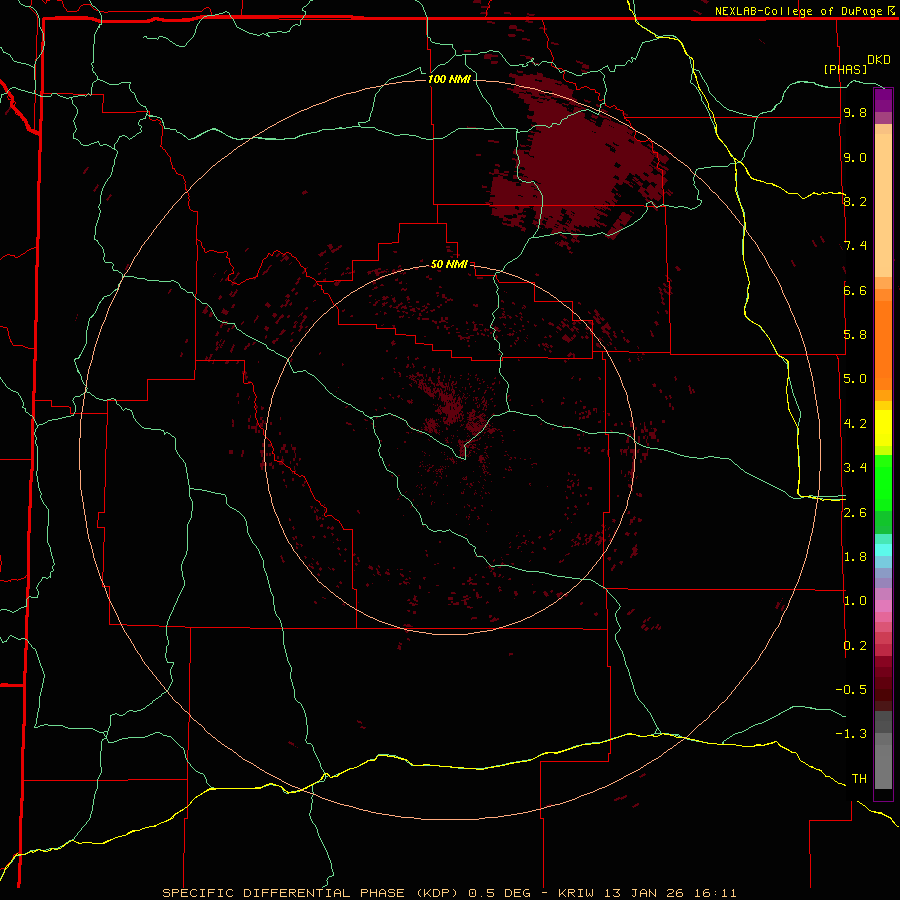
Task: Click the 1.8 scale value label
Action: coord(855,557)
